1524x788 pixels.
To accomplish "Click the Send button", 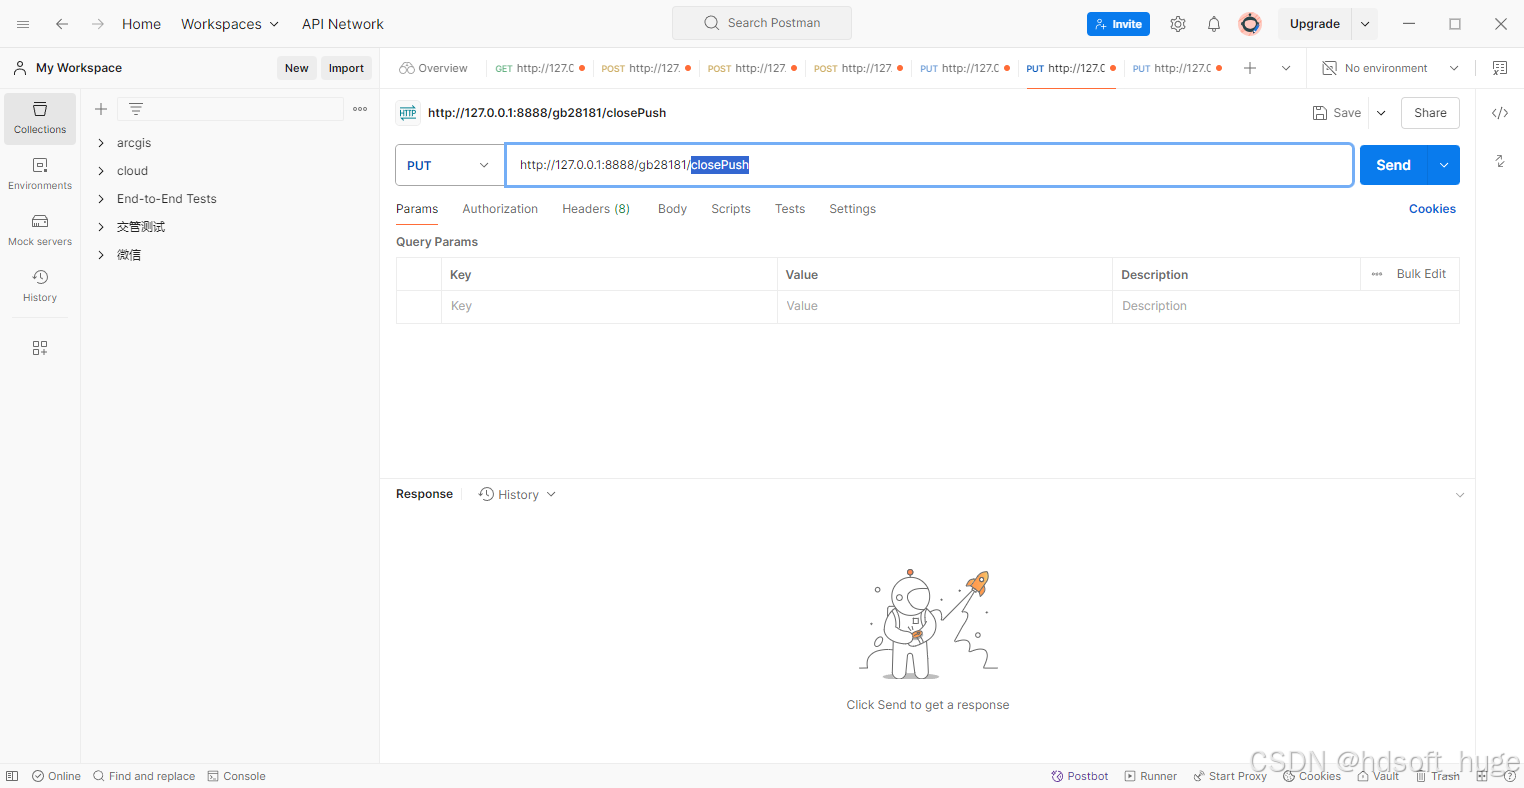I will pyautogui.click(x=1394, y=165).
